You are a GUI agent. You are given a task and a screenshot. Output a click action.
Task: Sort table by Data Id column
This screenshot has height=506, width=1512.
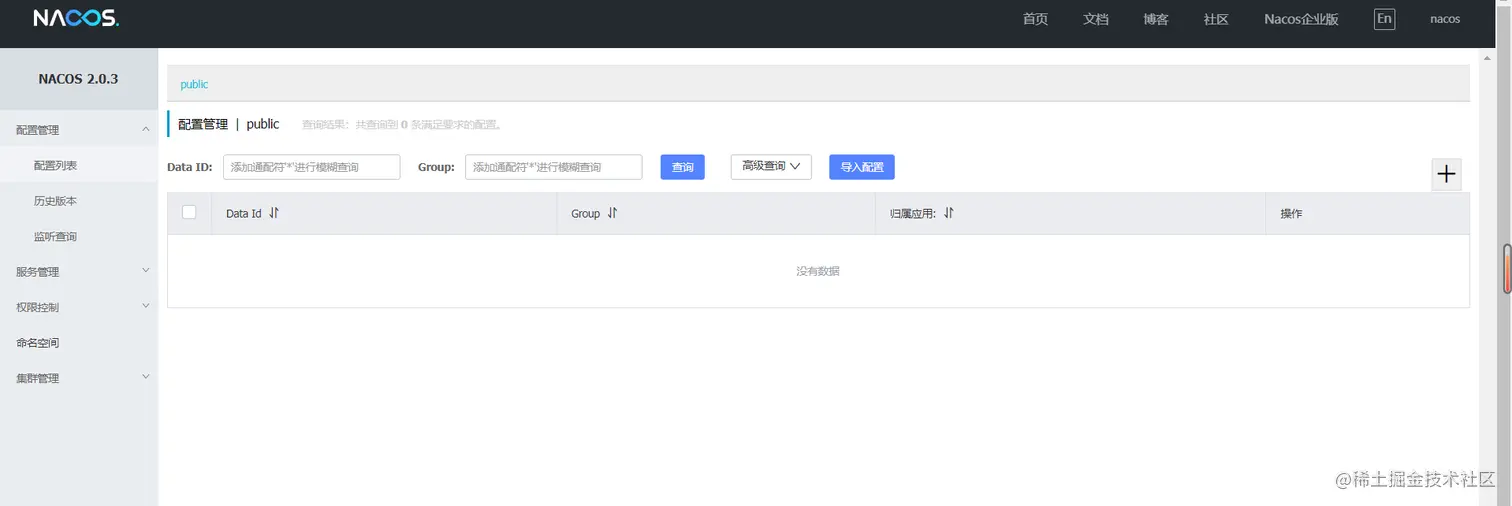pyautogui.click(x=274, y=213)
